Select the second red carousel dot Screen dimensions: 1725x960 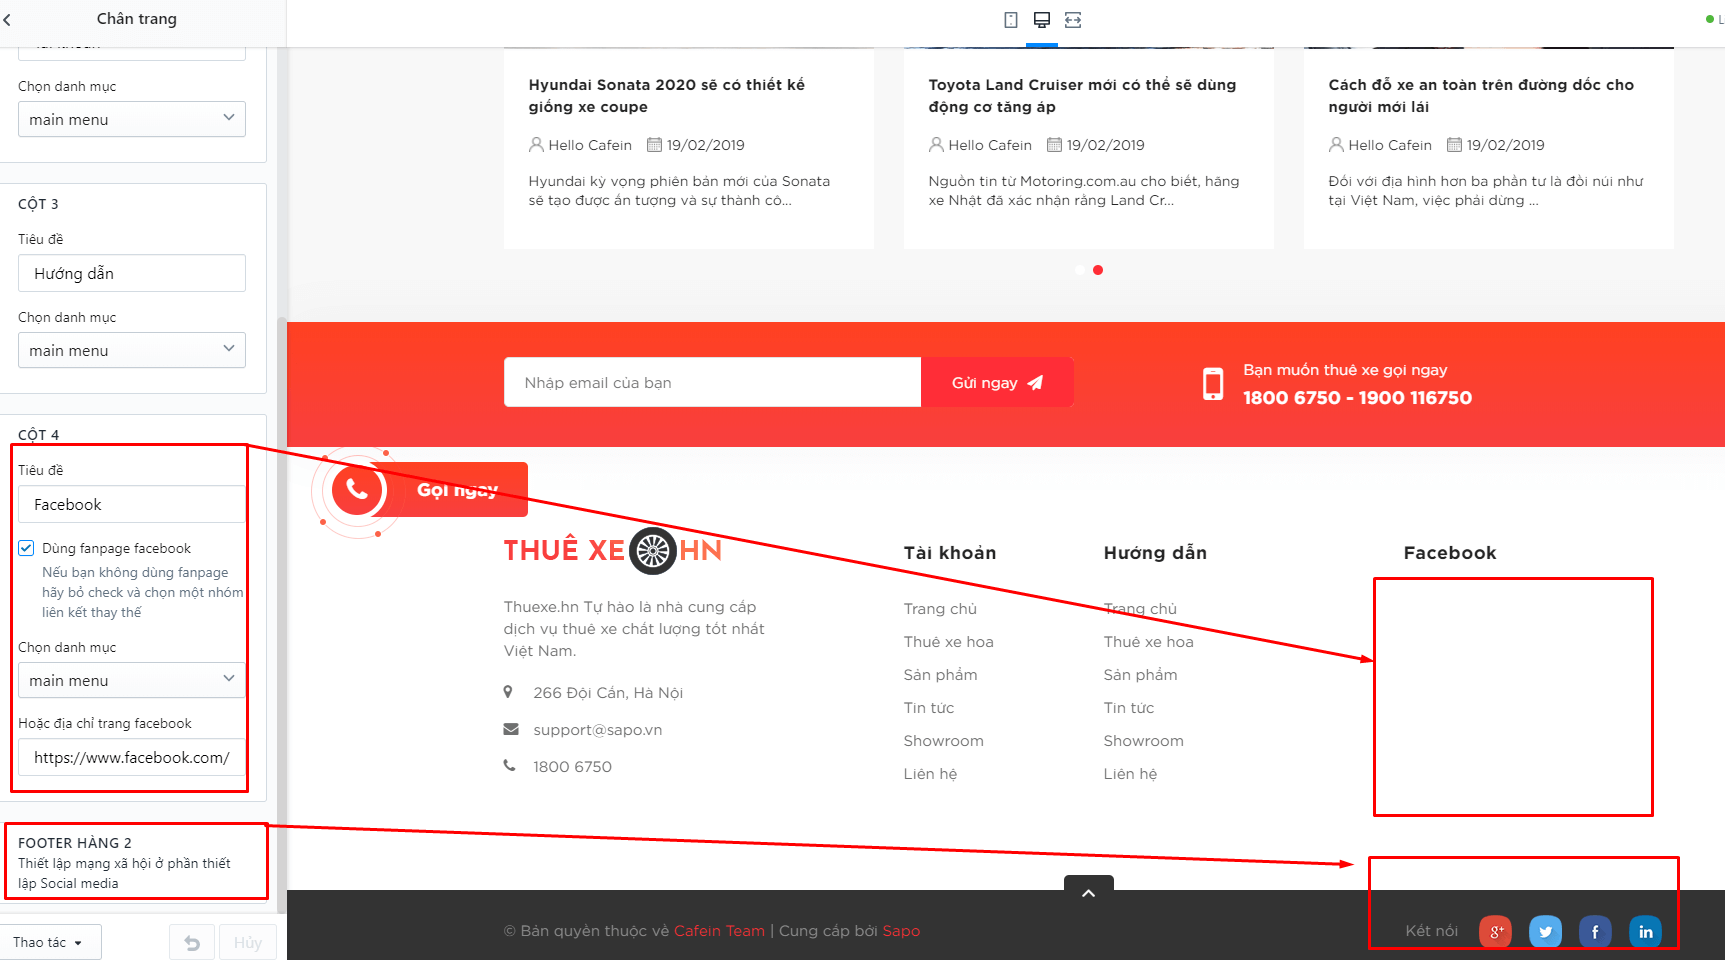coord(1098,270)
